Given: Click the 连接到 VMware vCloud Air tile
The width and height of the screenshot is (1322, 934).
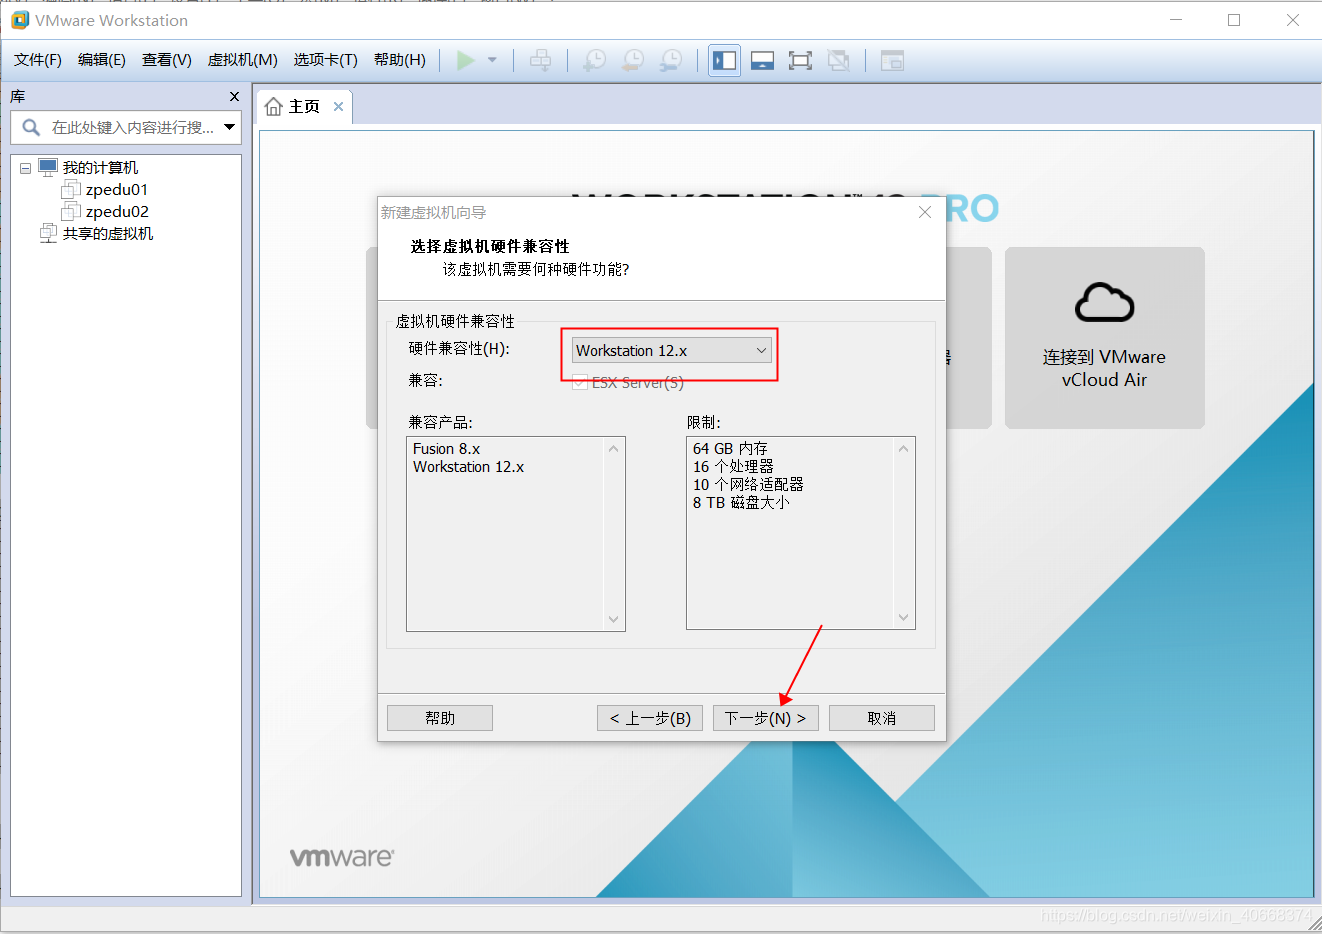Looking at the screenshot, I should point(1105,338).
